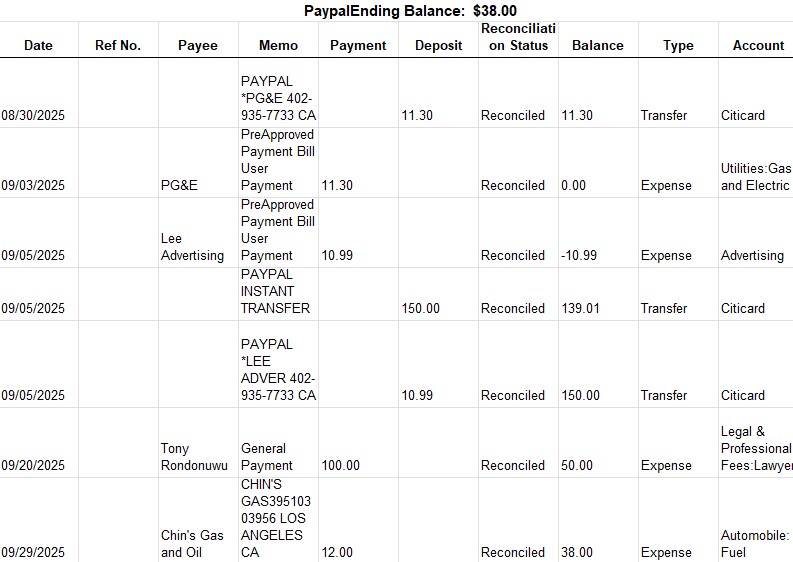Select the Account column header
This screenshot has height=562, width=793.
[758, 45]
